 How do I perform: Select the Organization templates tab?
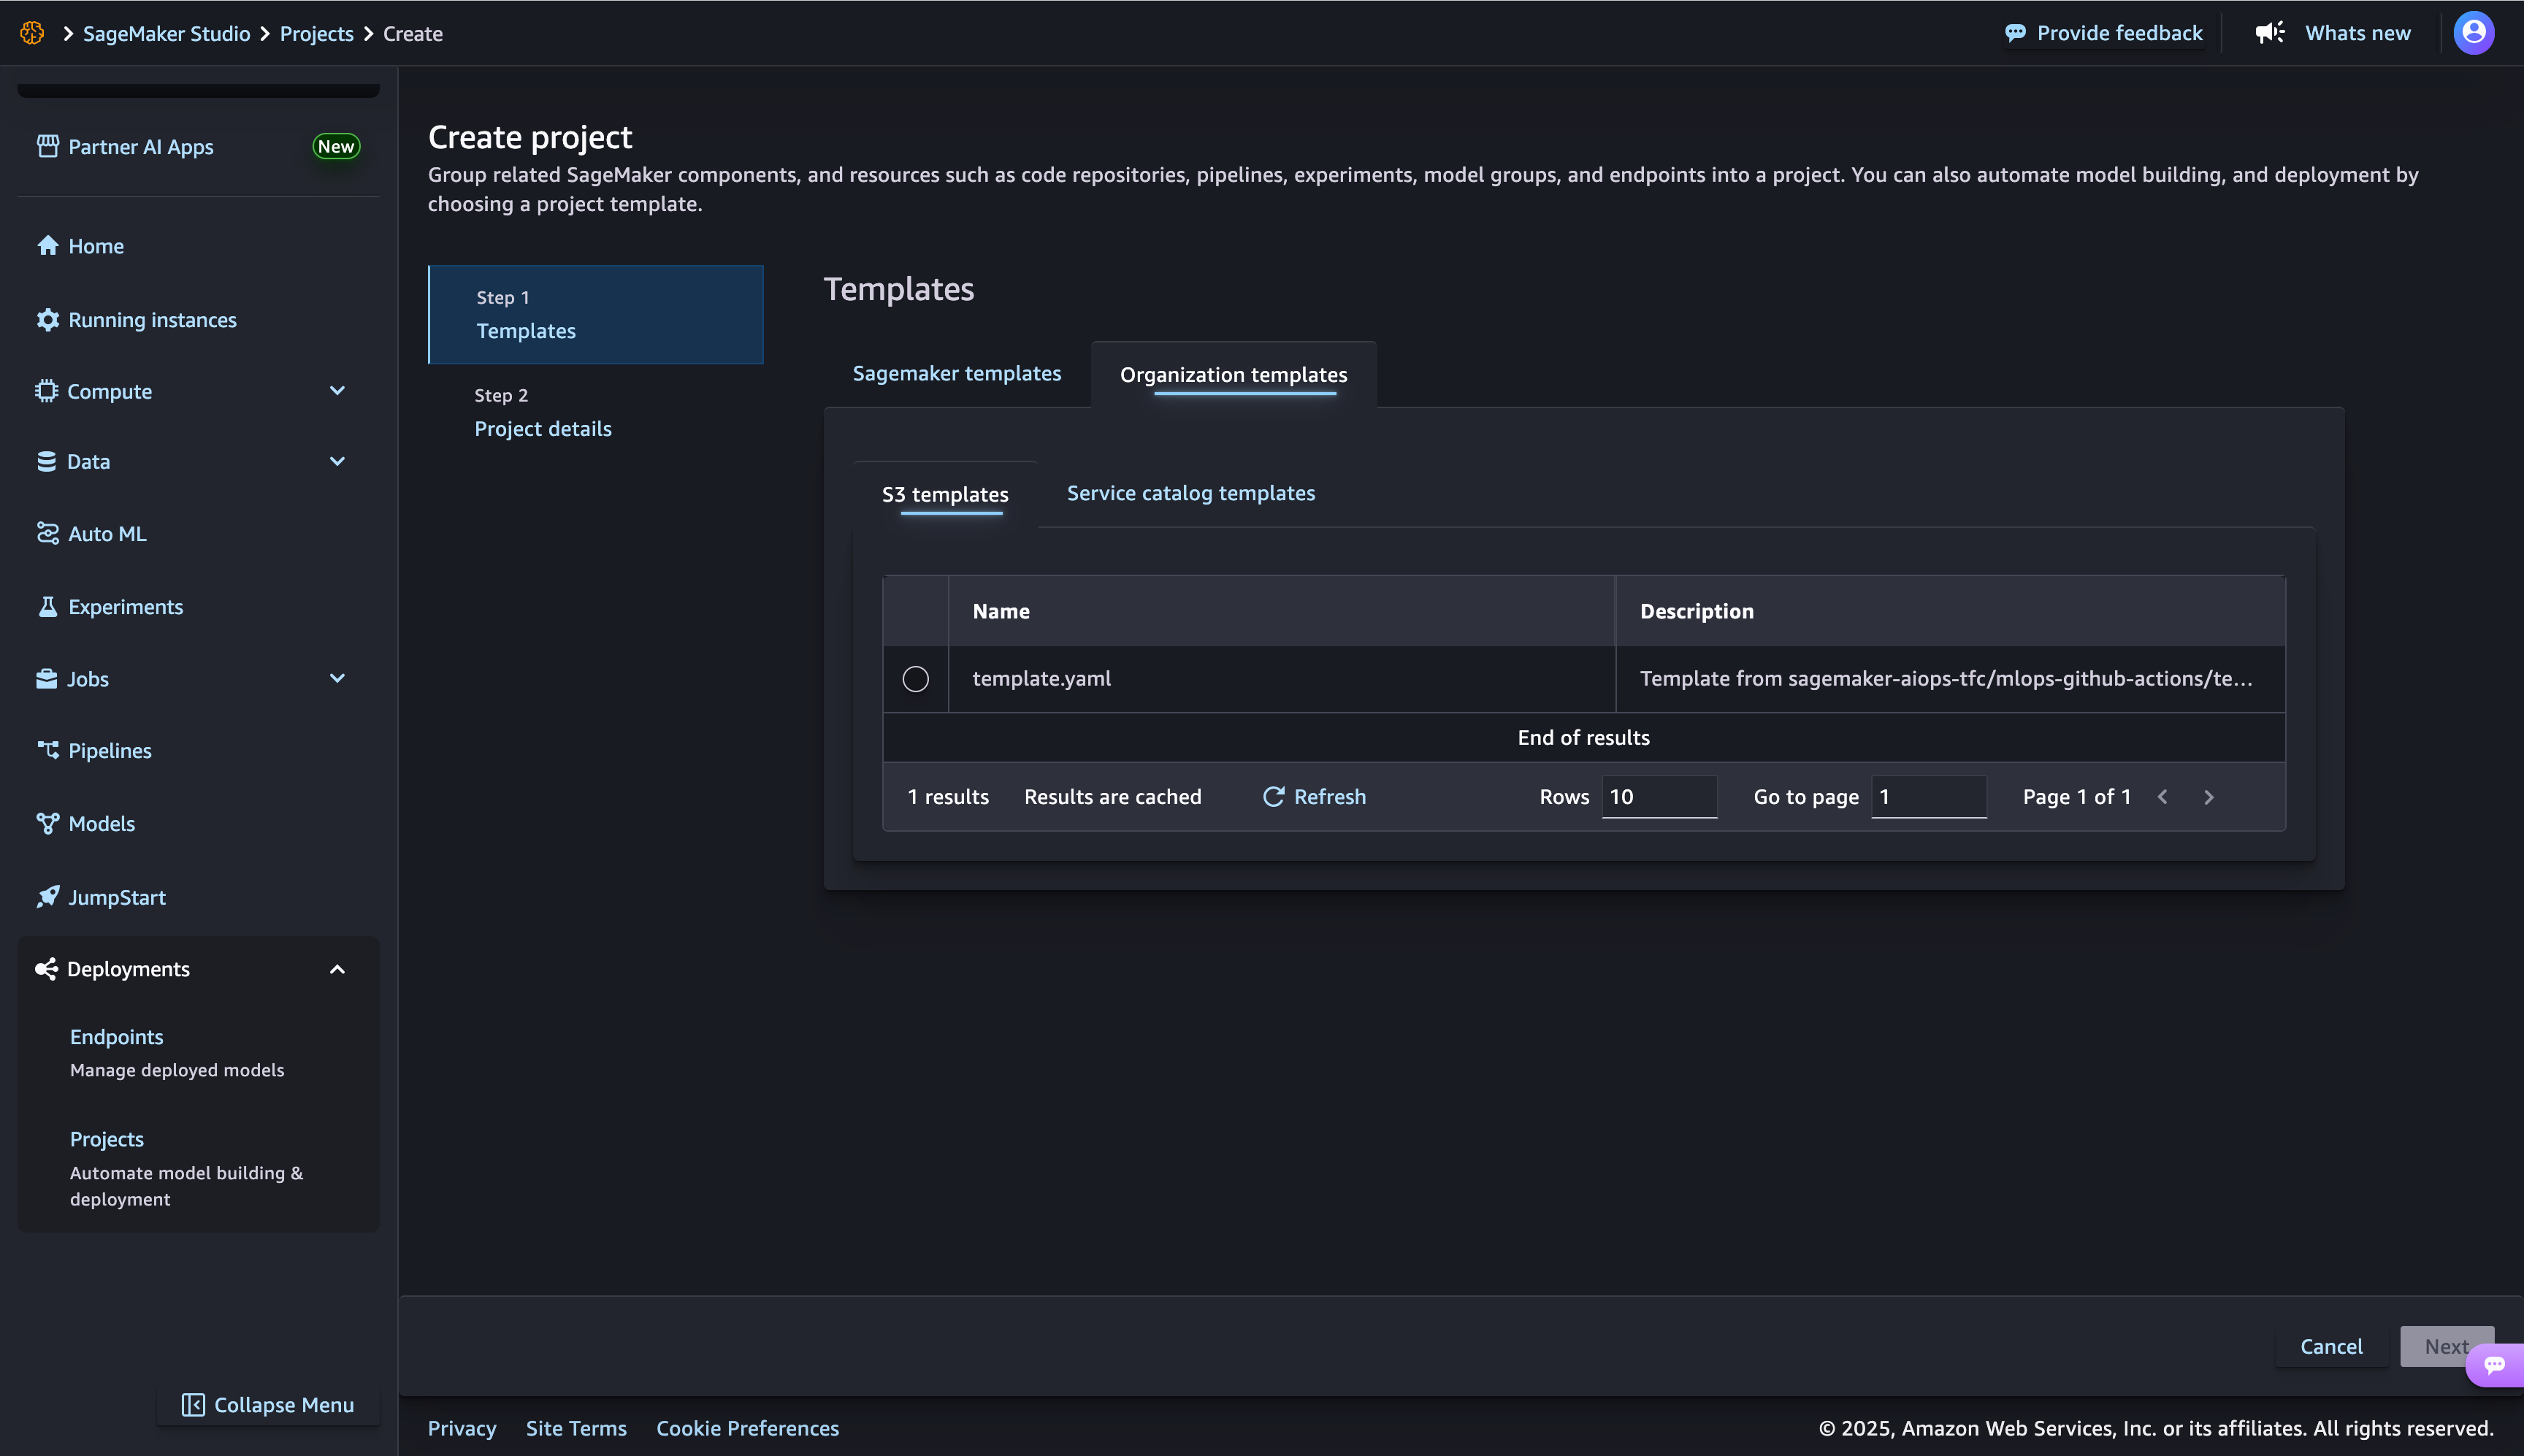1233,375
